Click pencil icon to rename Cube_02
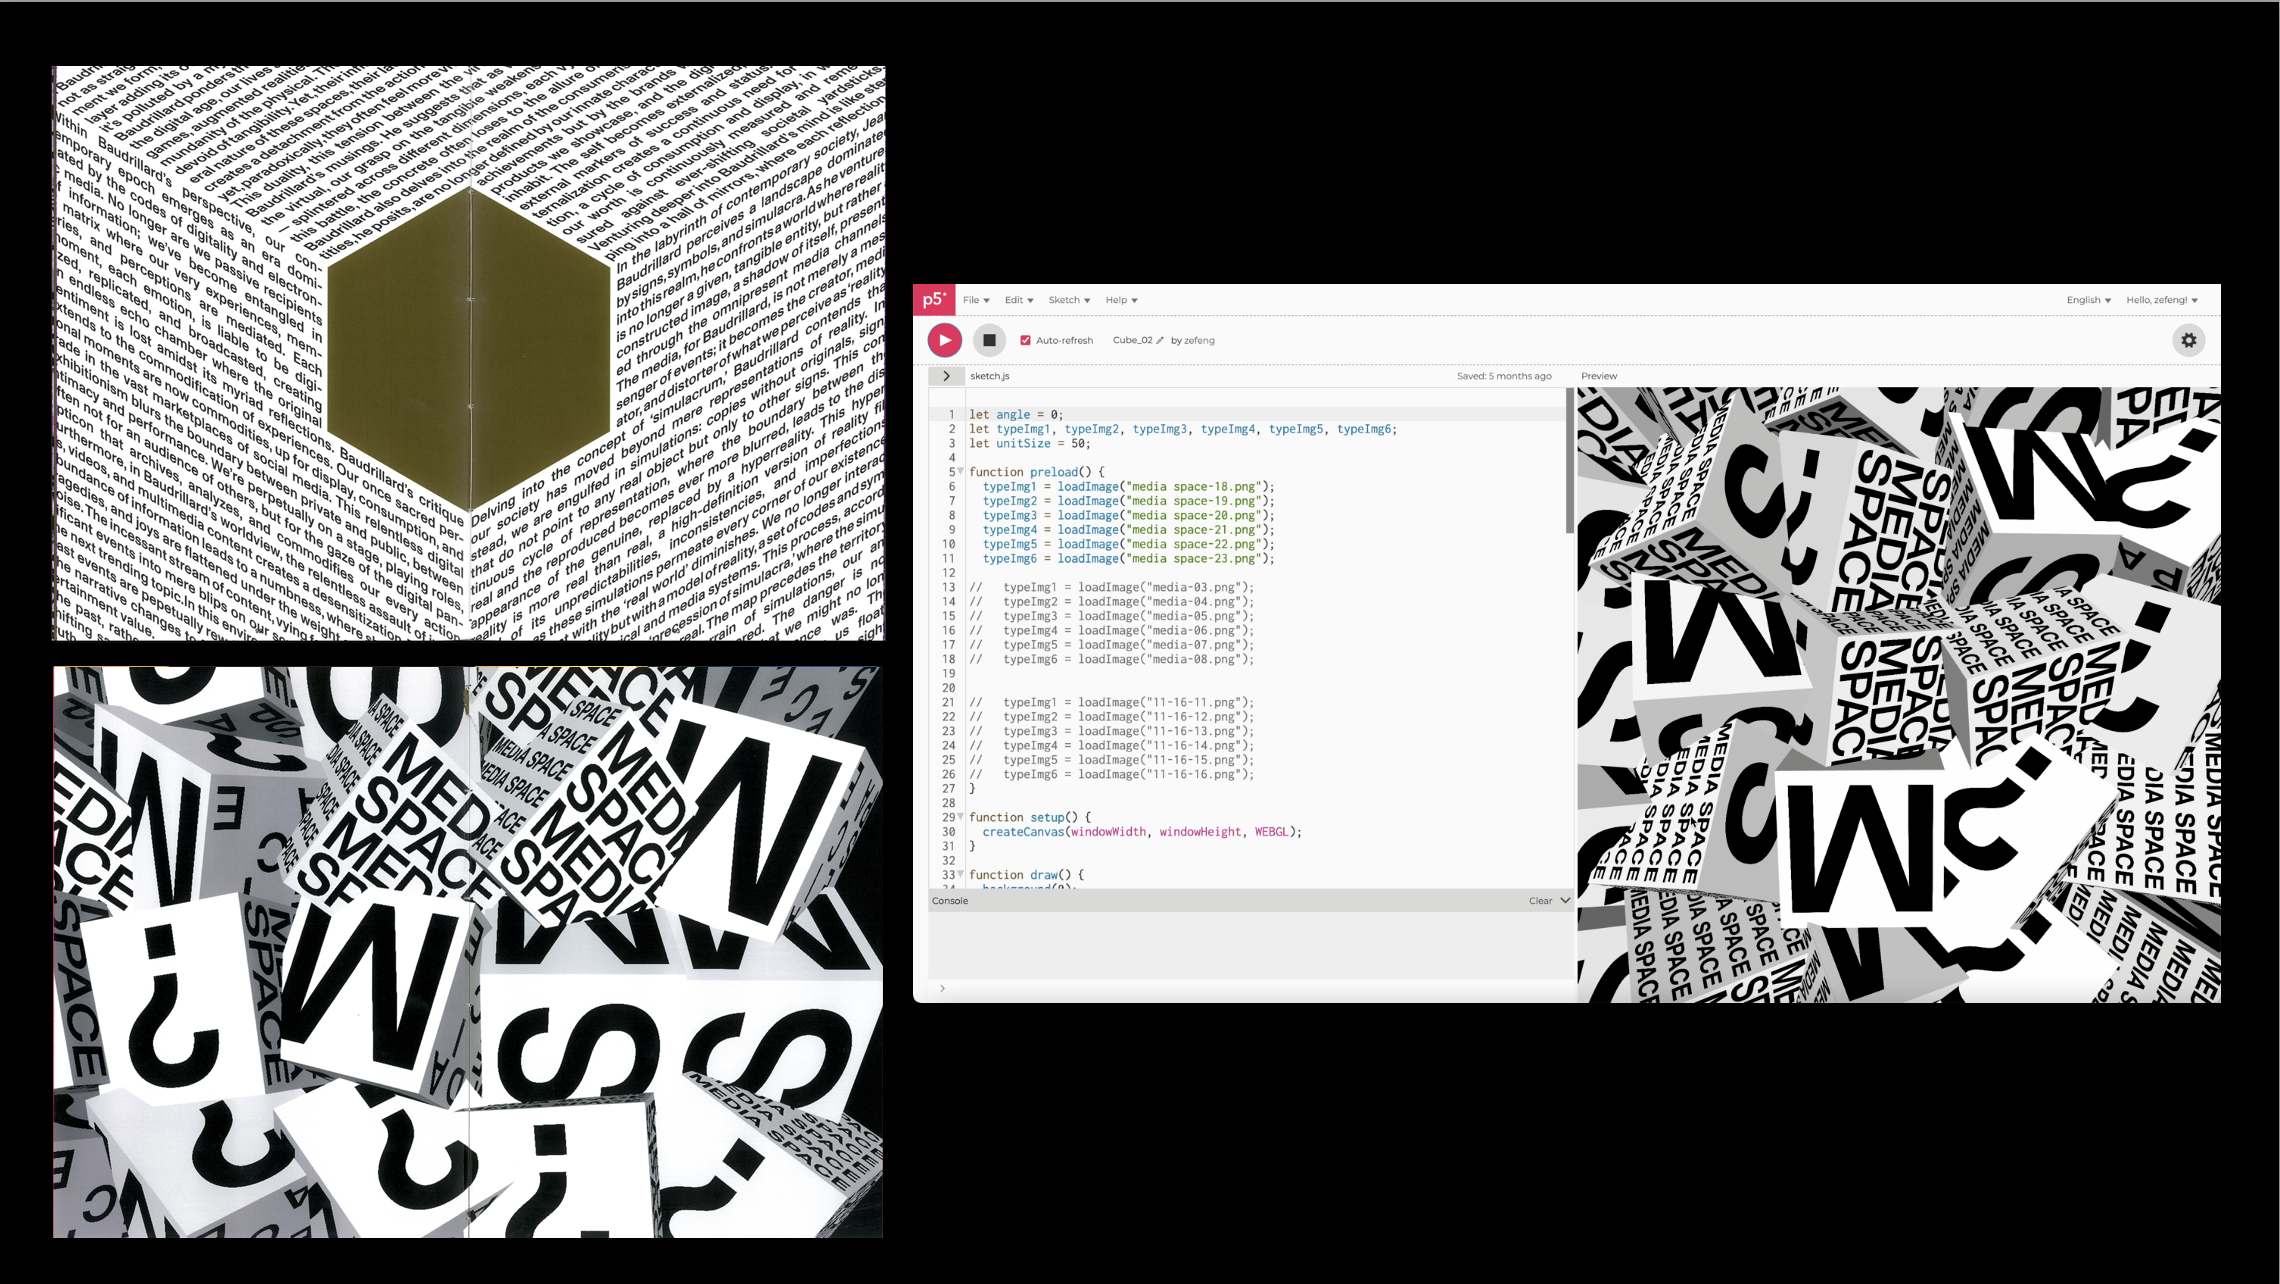Viewport: 2280px width, 1284px height. [x=1160, y=341]
